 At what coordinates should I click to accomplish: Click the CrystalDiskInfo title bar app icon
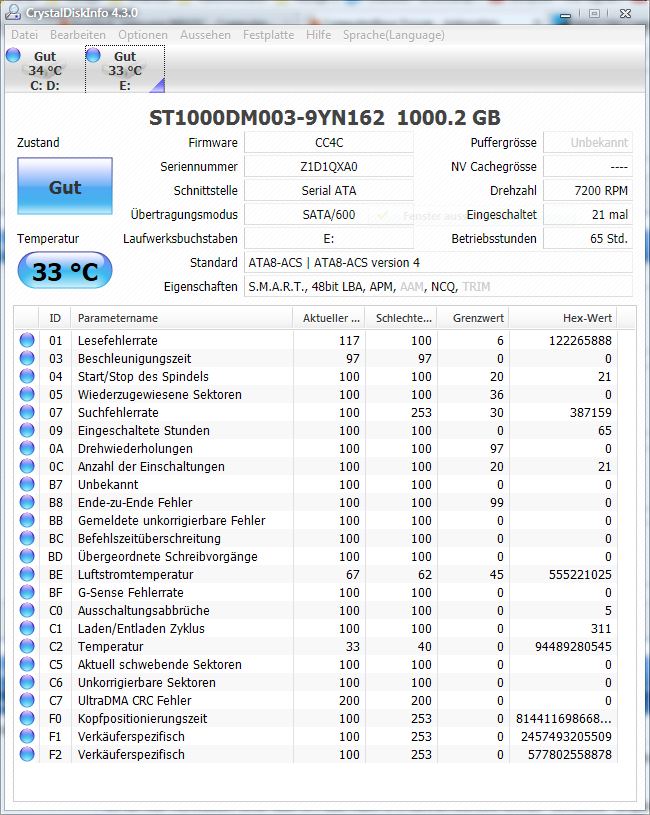coord(13,12)
